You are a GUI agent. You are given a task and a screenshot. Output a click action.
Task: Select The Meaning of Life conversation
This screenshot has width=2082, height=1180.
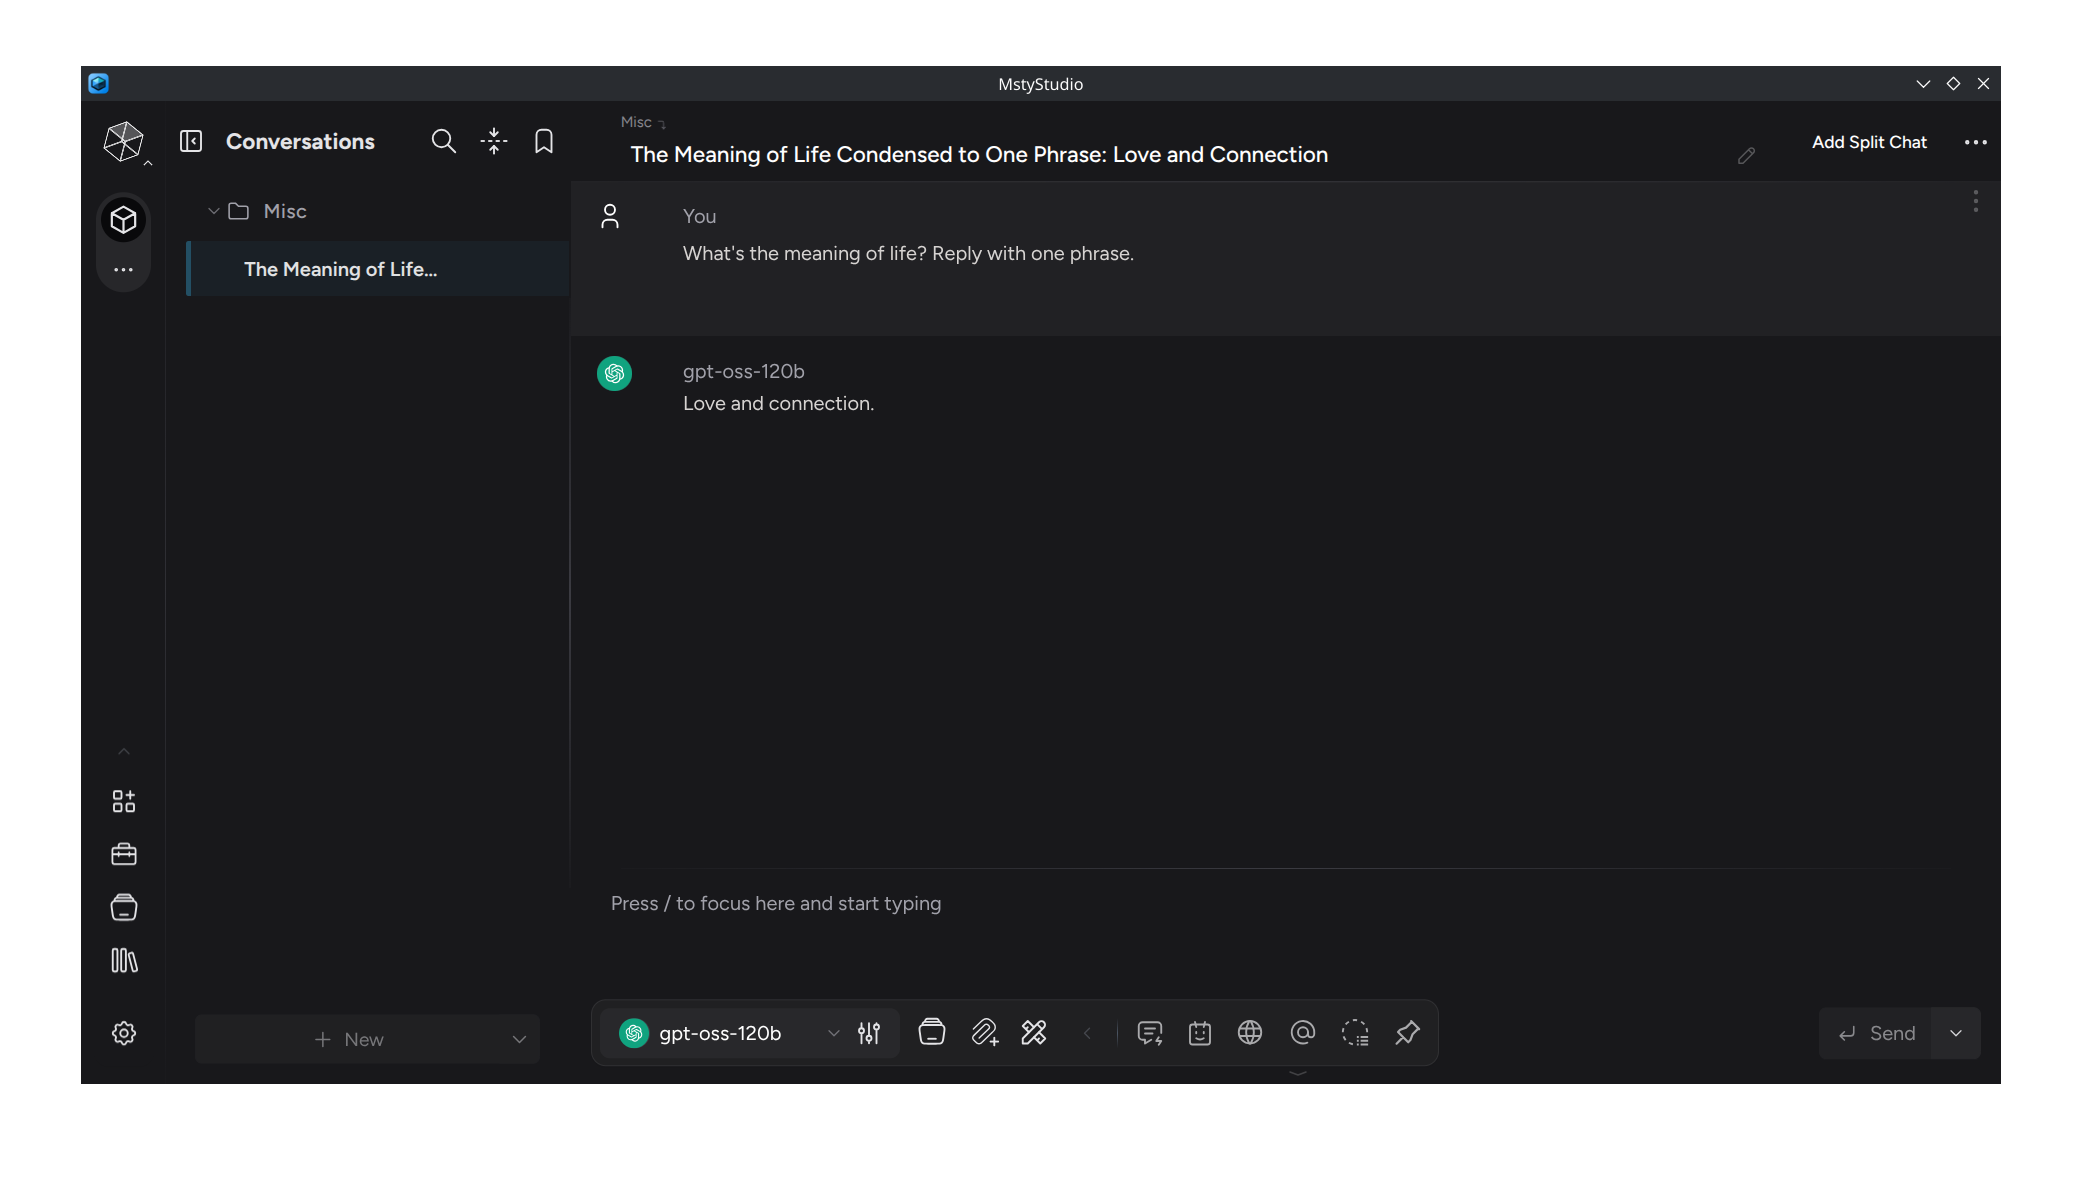tap(340, 269)
